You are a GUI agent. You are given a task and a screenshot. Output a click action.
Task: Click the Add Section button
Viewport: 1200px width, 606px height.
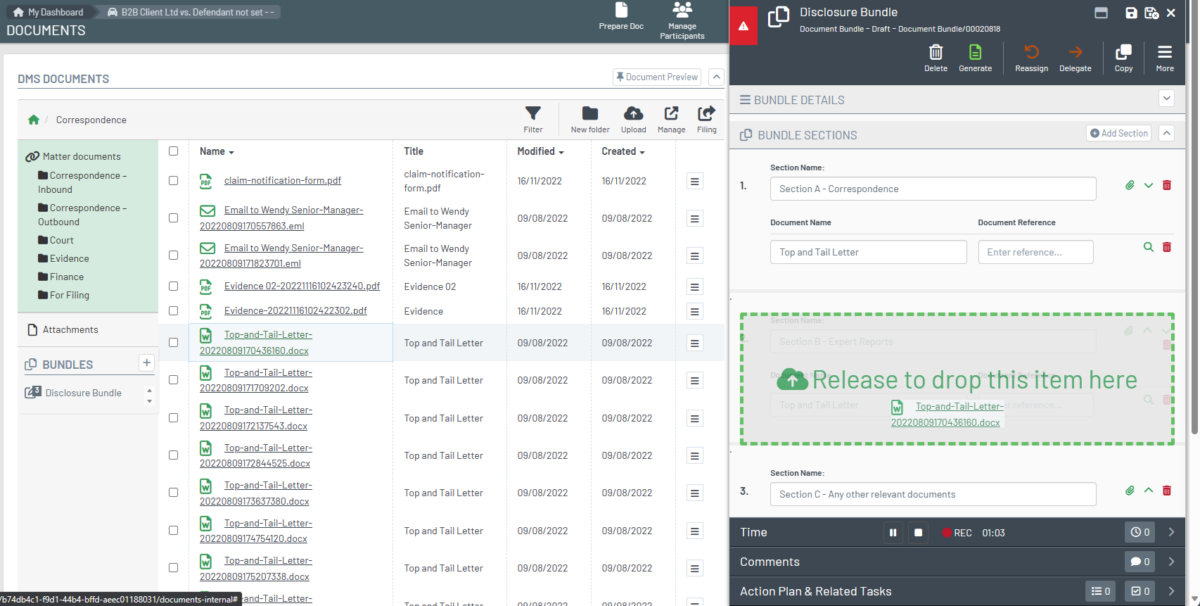tap(1118, 132)
